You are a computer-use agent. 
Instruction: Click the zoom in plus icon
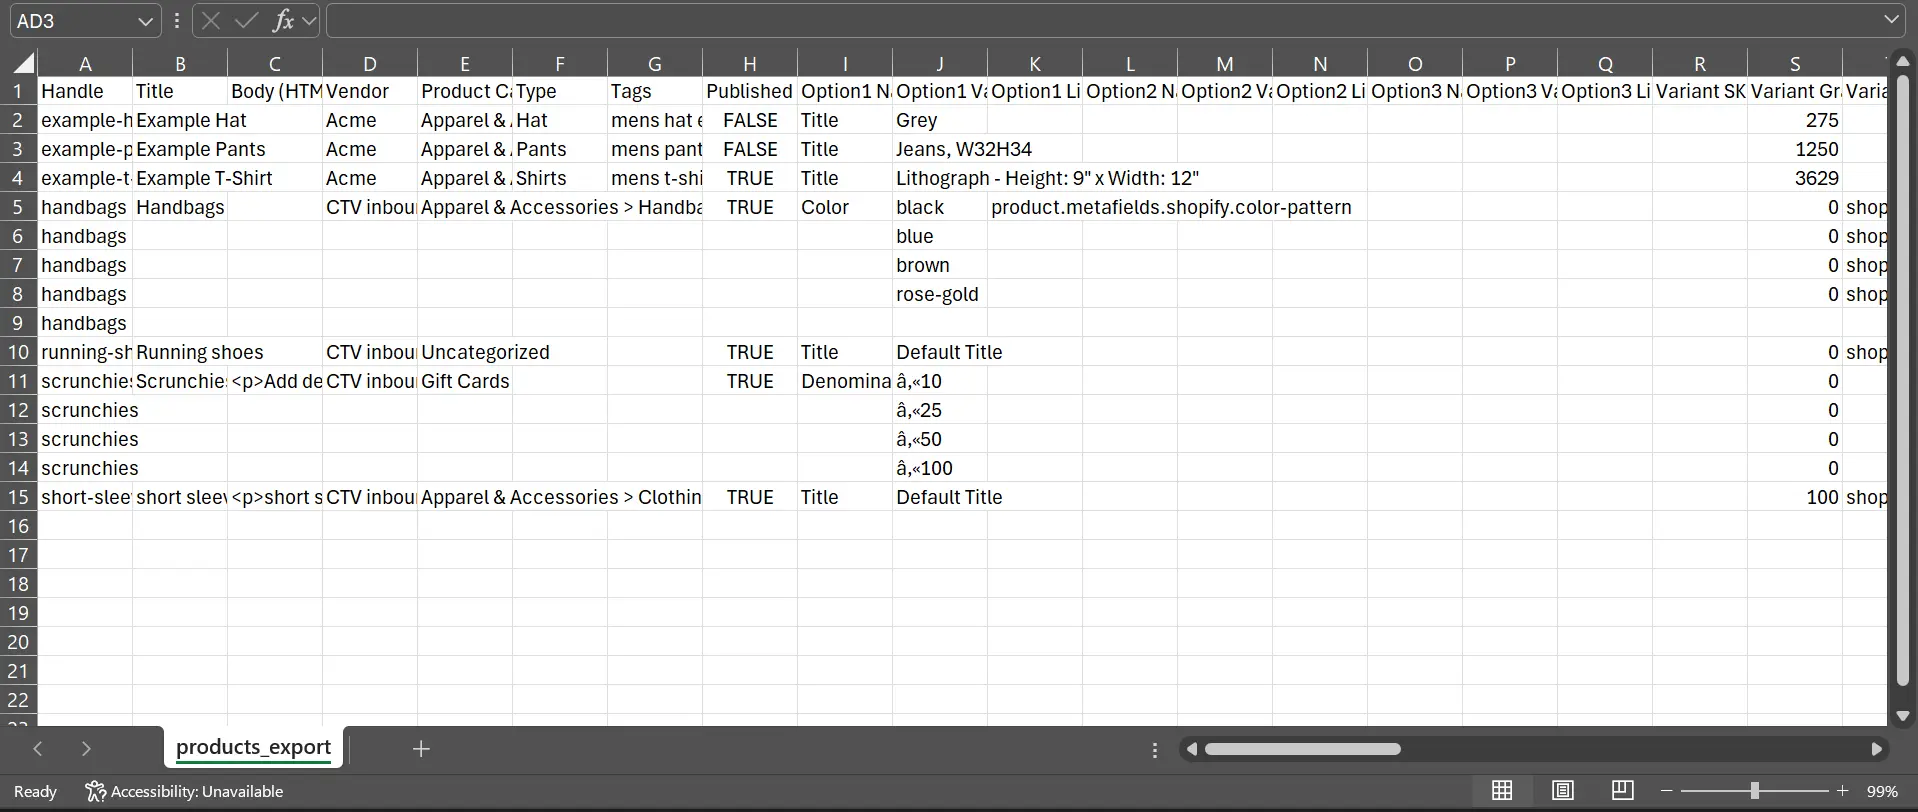[1842, 791]
